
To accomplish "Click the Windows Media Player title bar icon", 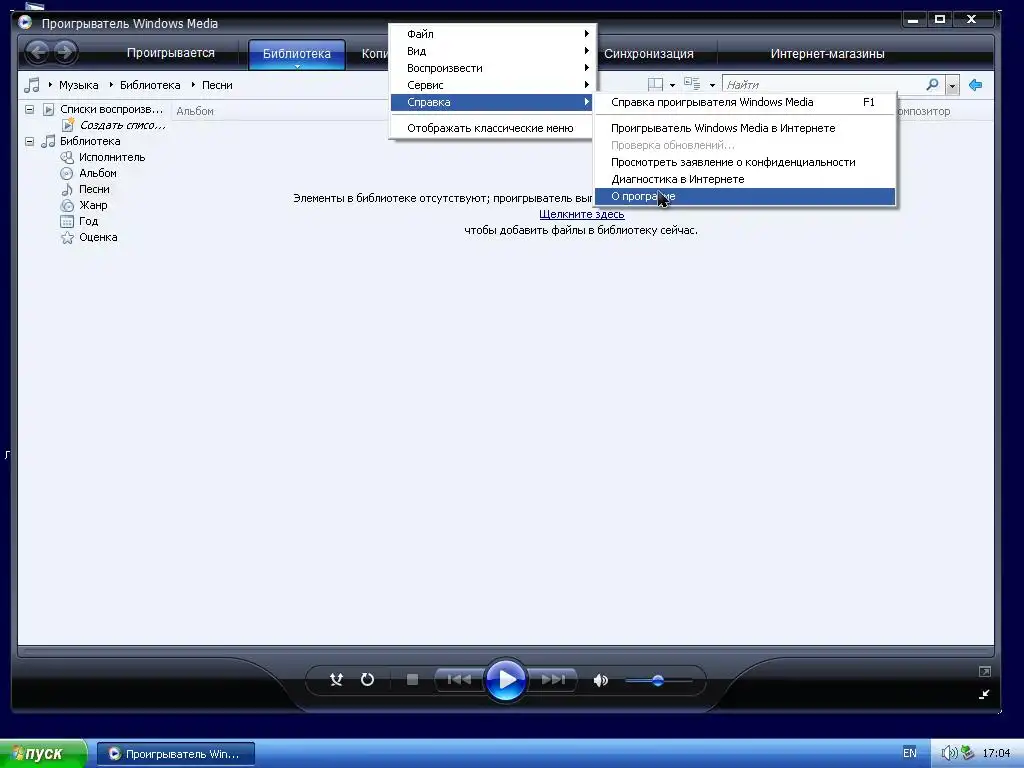I will [25, 23].
